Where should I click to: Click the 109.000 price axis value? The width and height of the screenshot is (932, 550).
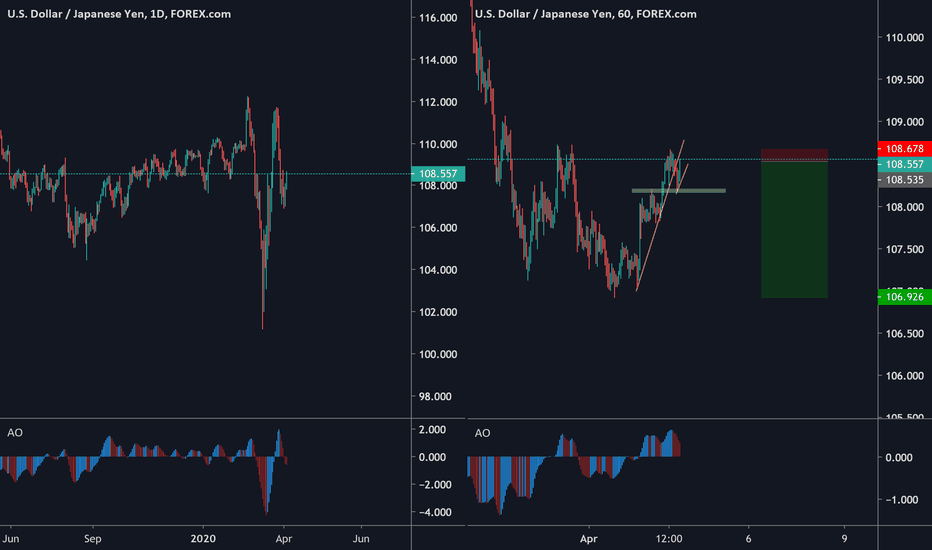click(905, 122)
